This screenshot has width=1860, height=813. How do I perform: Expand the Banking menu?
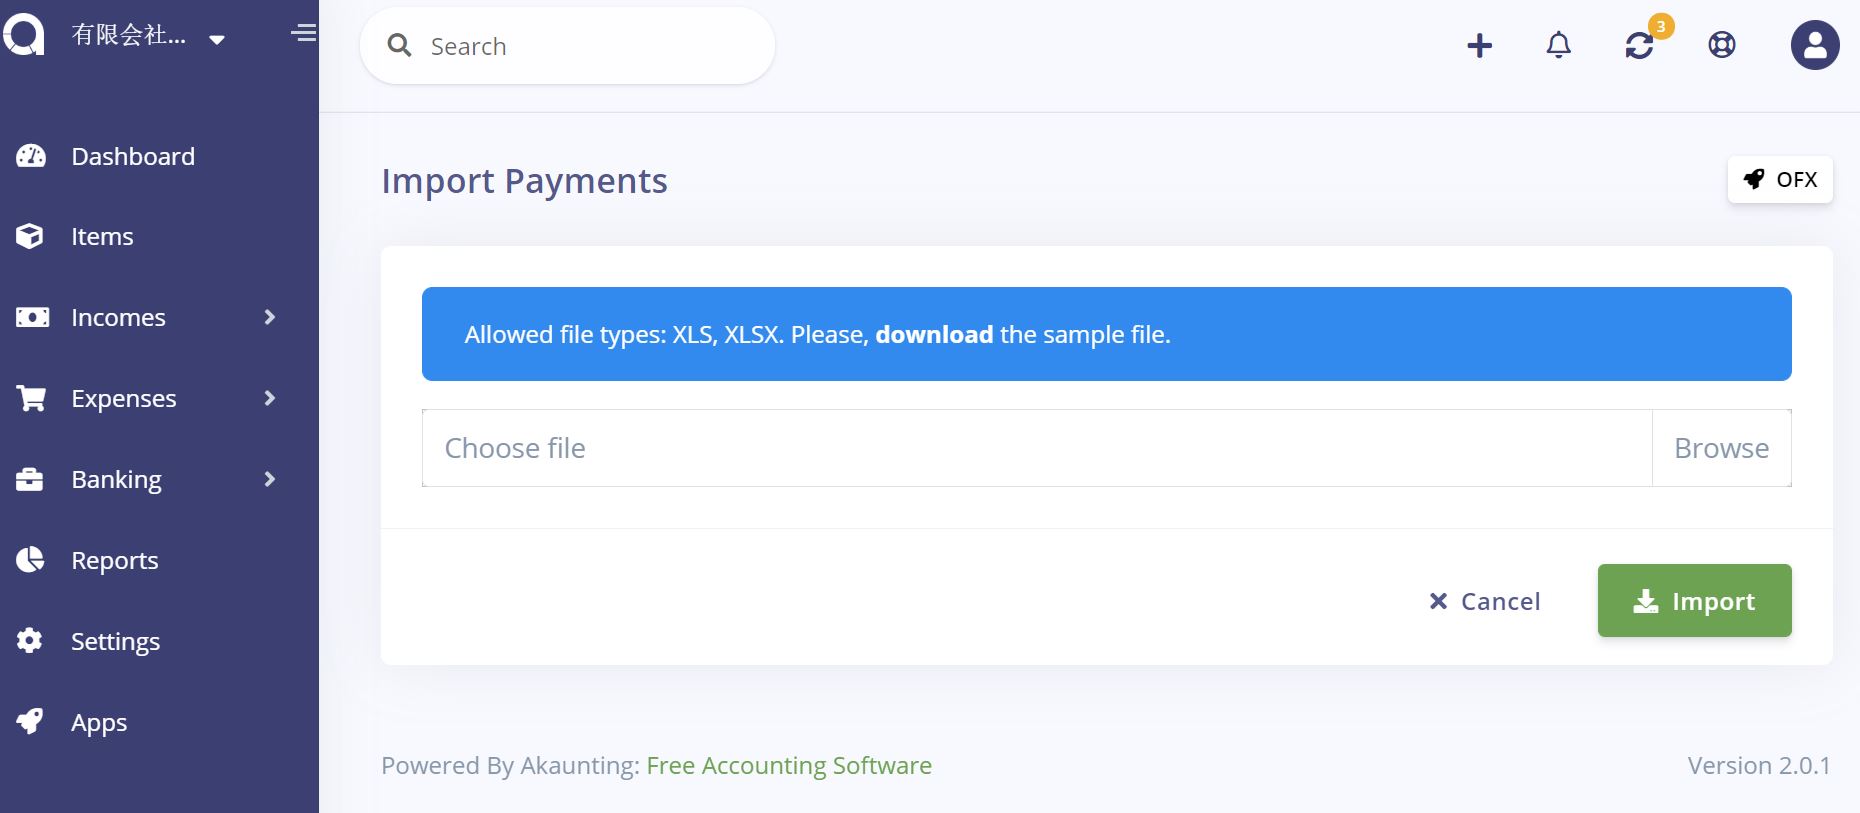click(268, 479)
